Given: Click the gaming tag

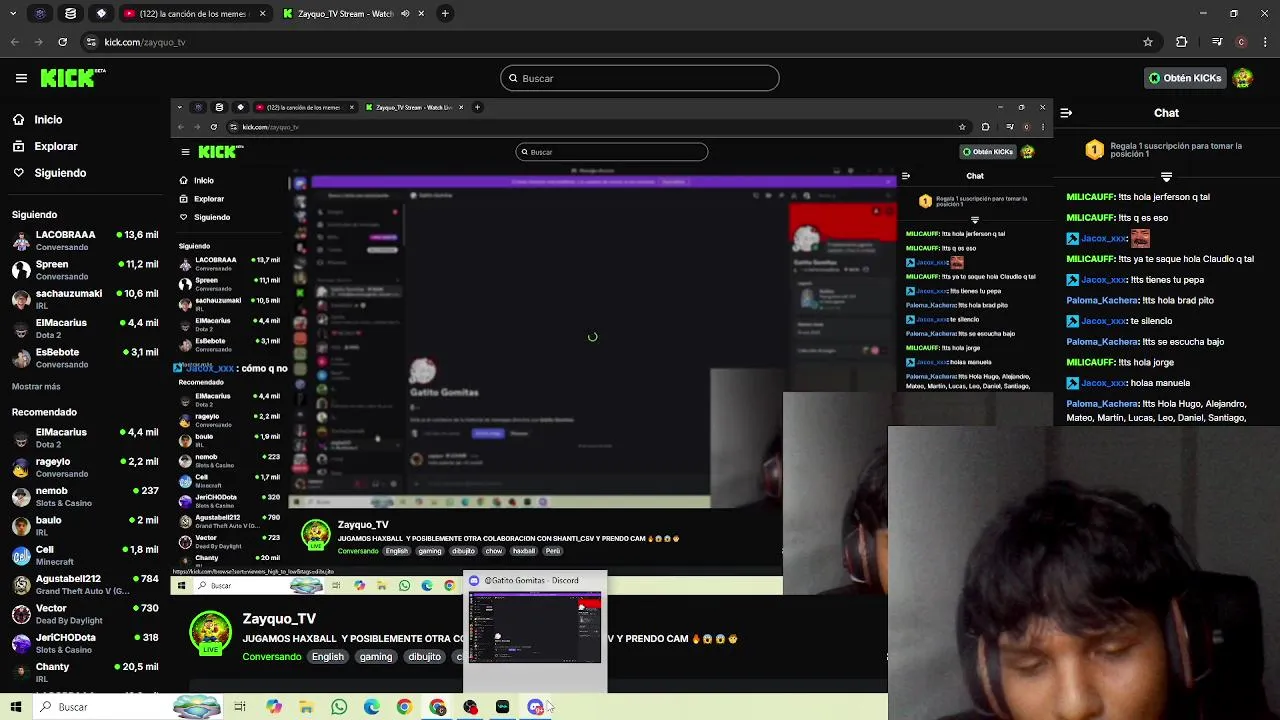Looking at the screenshot, I should pos(376,657).
